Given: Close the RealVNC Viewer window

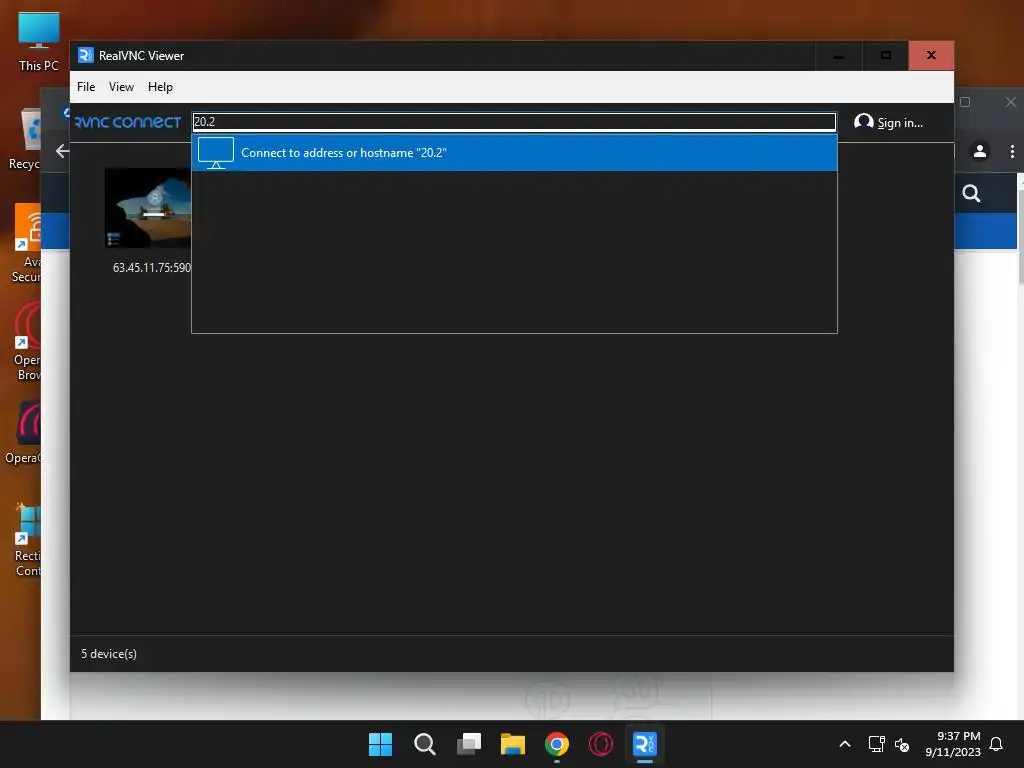Looking at the screenshot, I should (931, 56).
